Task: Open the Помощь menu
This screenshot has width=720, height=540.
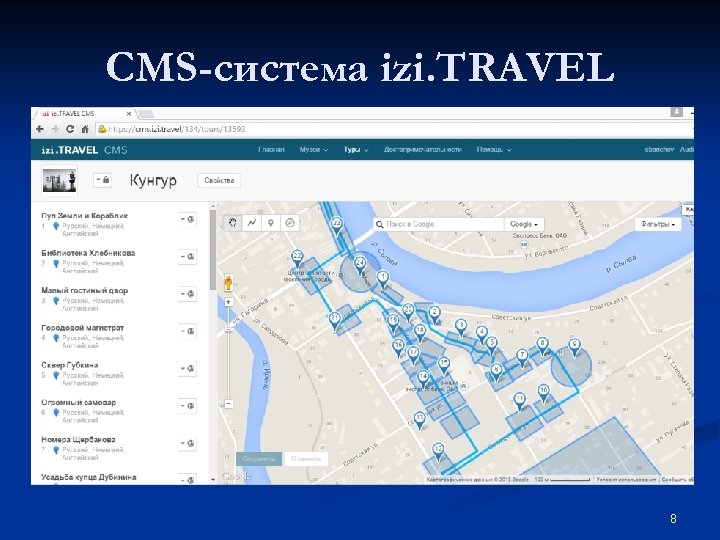Action: click(494, 150)
